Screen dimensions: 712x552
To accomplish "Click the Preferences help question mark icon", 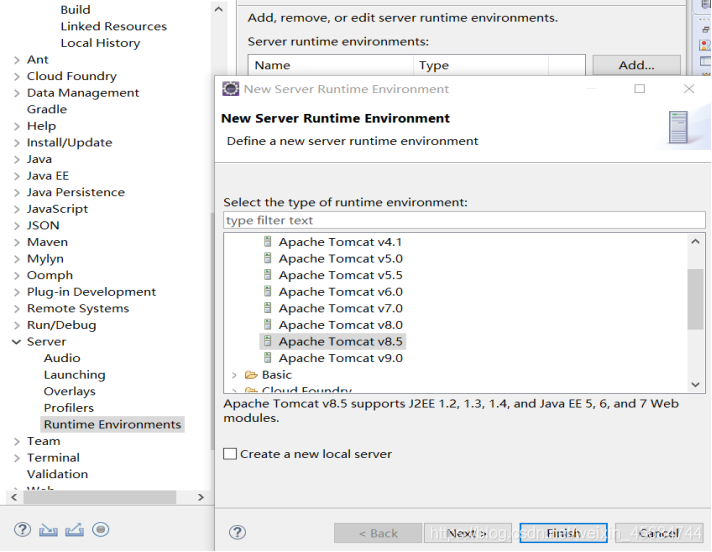I will click(22, 529).
